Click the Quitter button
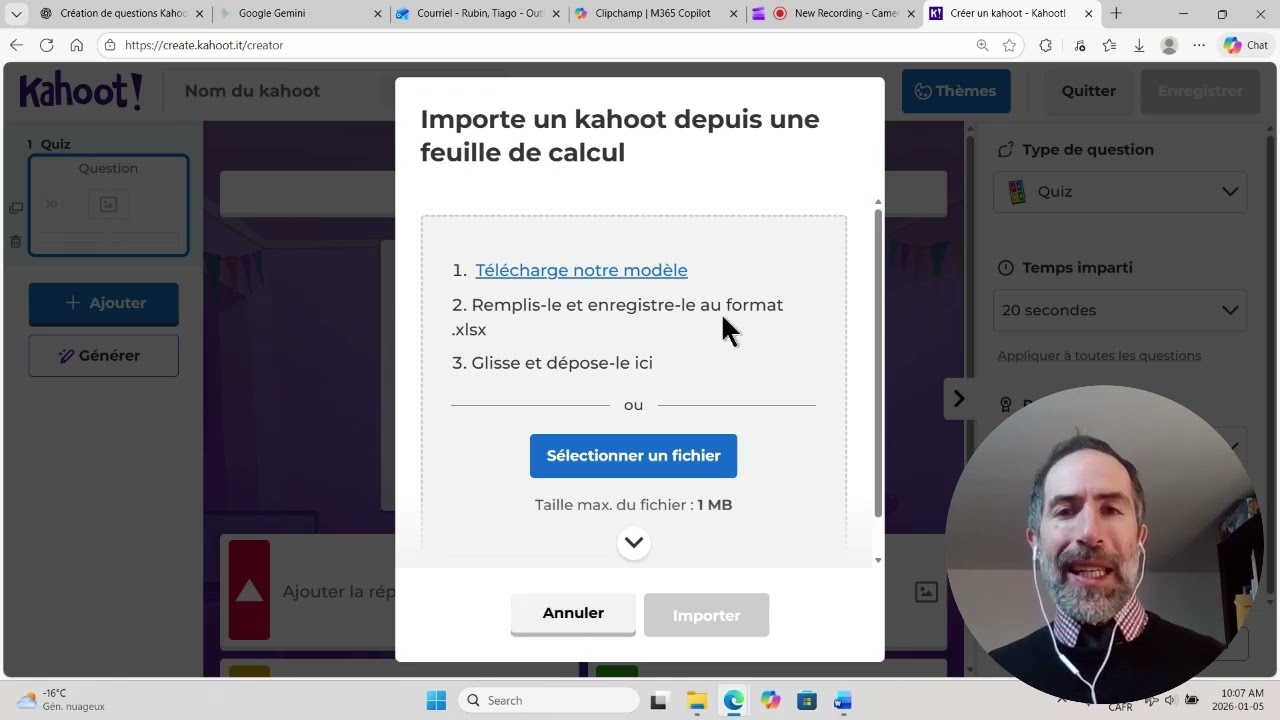 (1088, 91)
